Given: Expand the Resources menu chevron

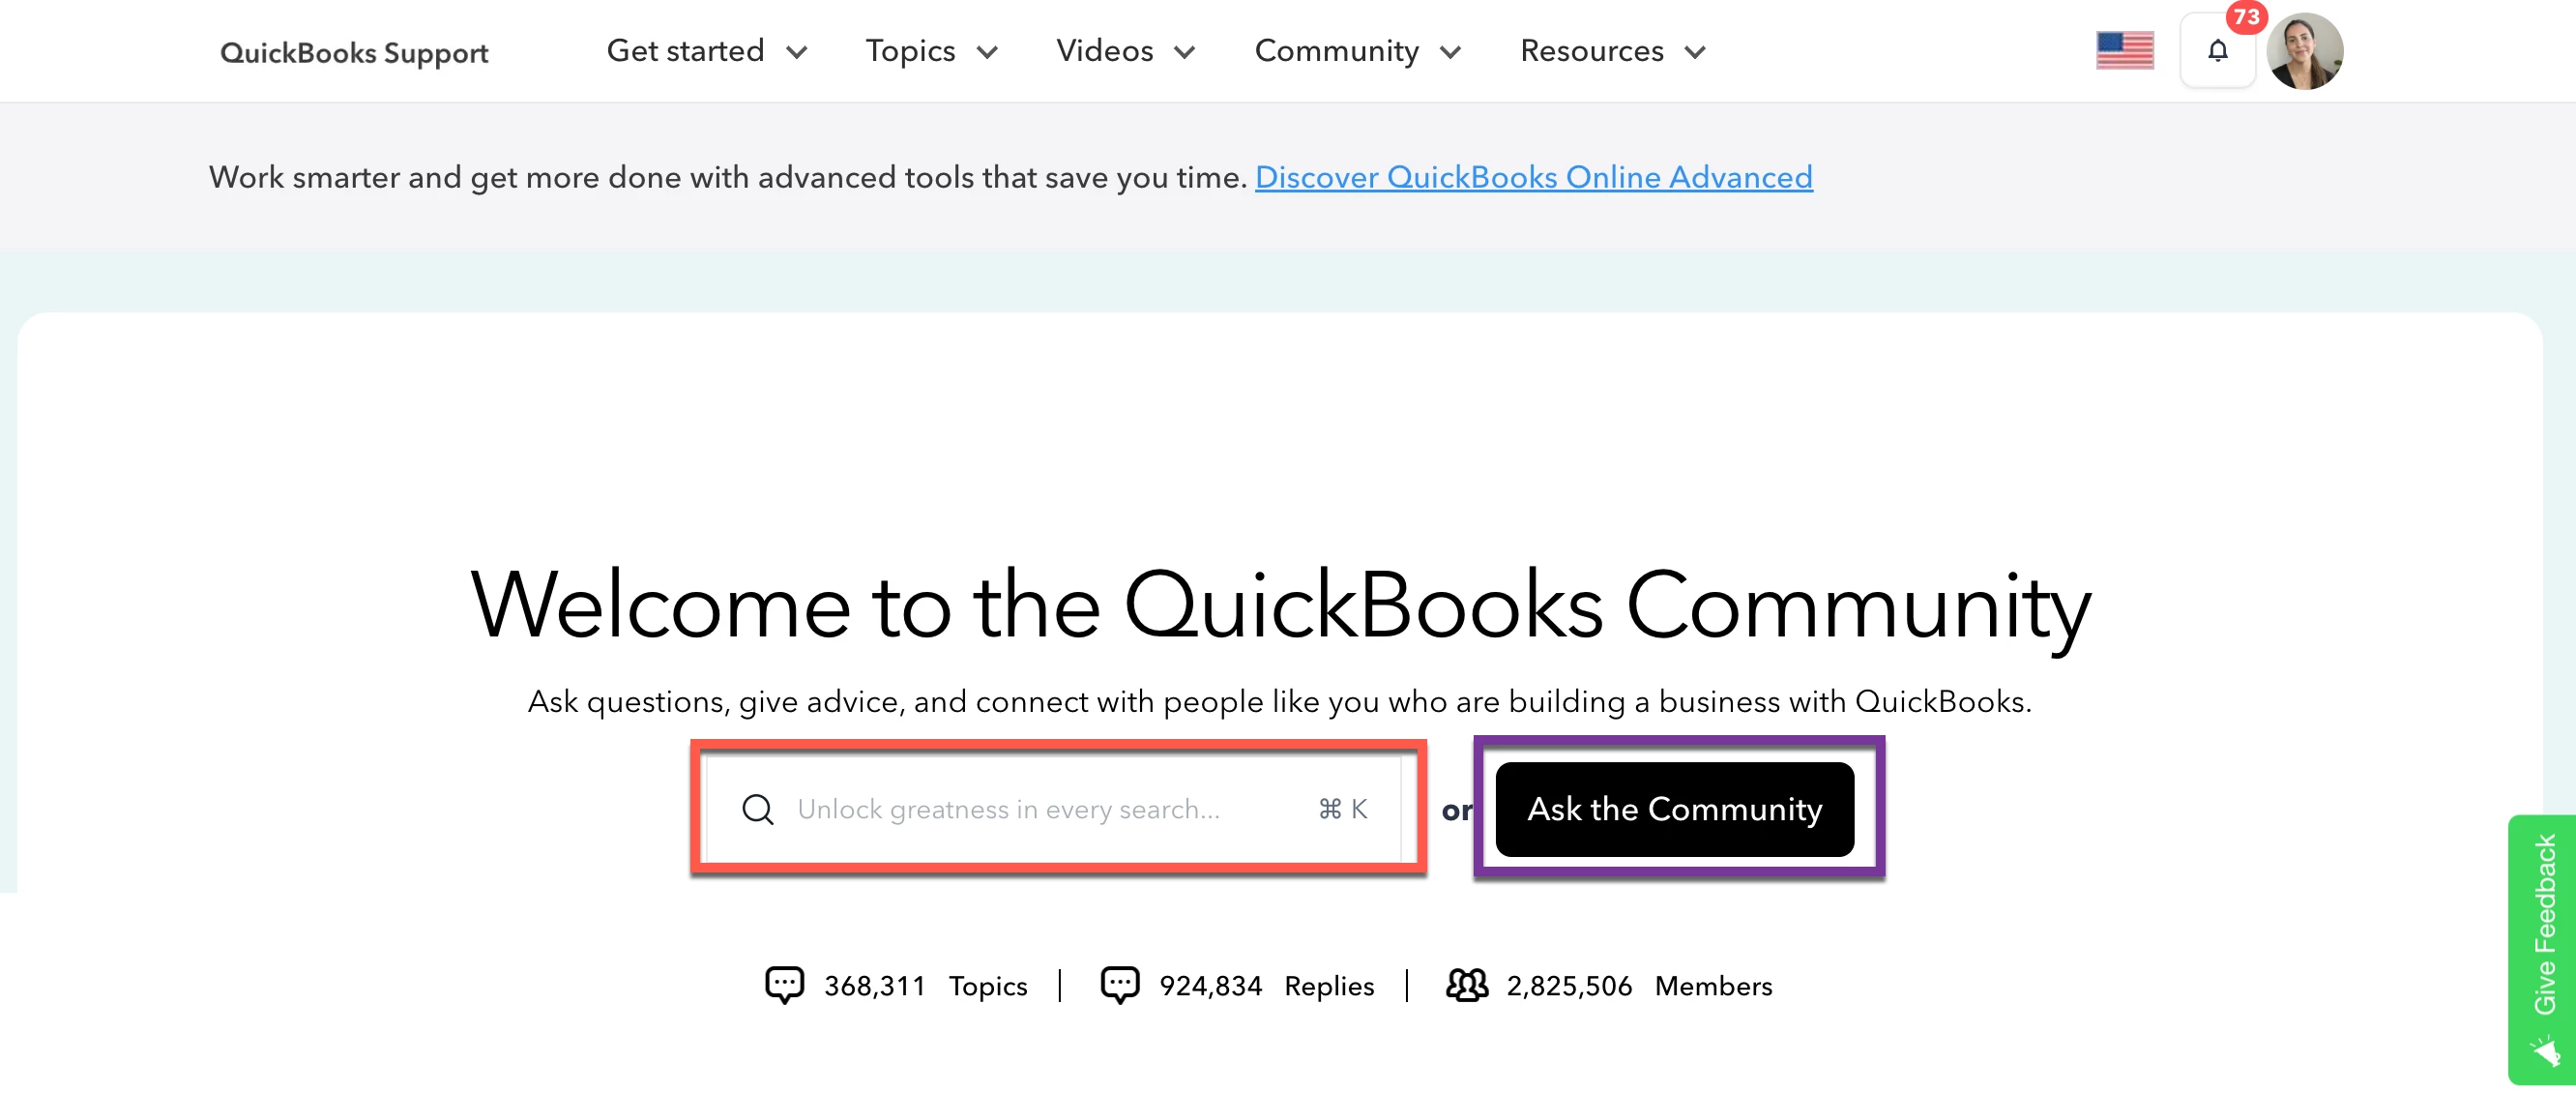Looking at the screenshot, I should pos(1695,52).
